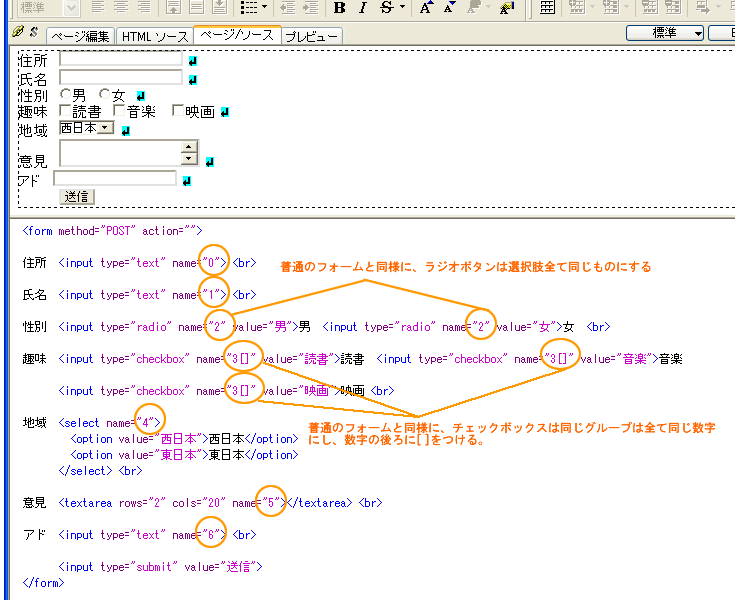Click the 東日本 option source line
This screenshot has width=735, height=600.
[184, 455]
